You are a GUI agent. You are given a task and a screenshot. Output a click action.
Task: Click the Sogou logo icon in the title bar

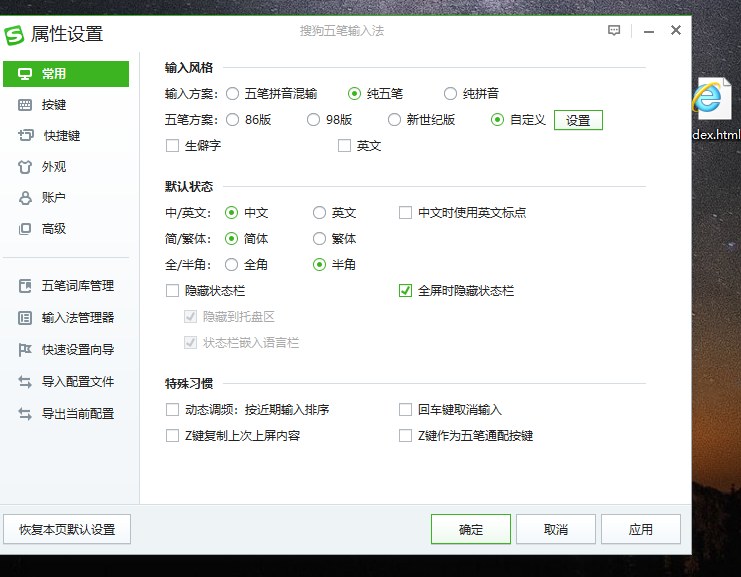pyautogui.click(x=14, y=35)
